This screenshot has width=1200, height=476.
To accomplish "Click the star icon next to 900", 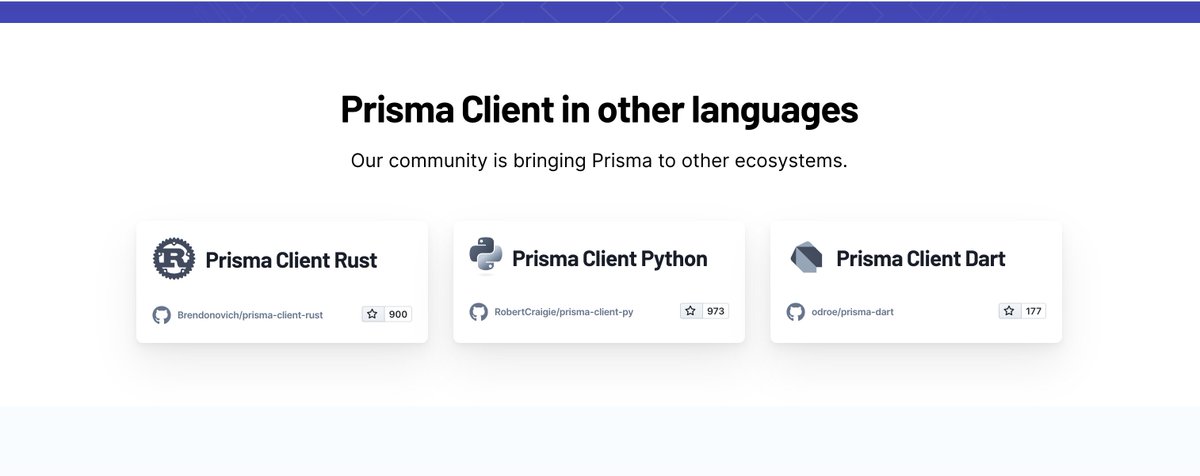I will (373, 314).
